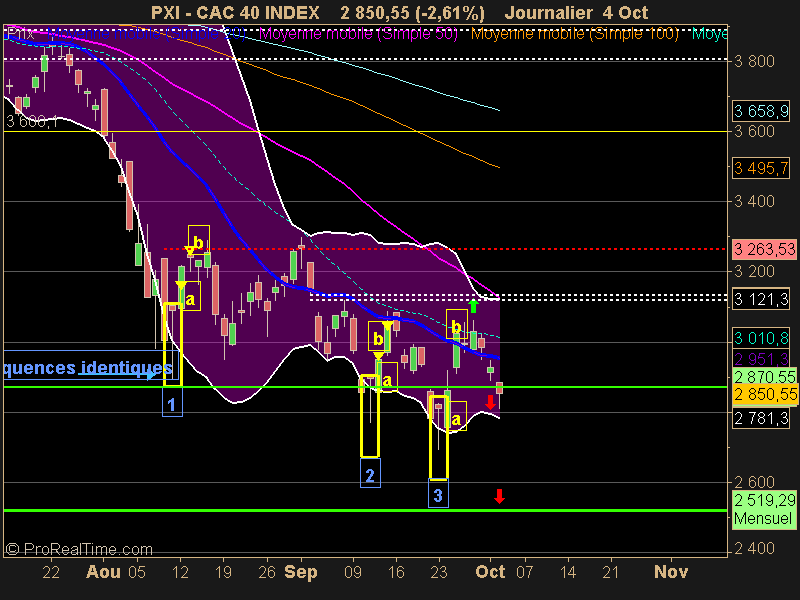The height and width of the screenshot is (600, 800).
Task: Click the 3 600 price axis value
Action: click(x=754, y=131)
